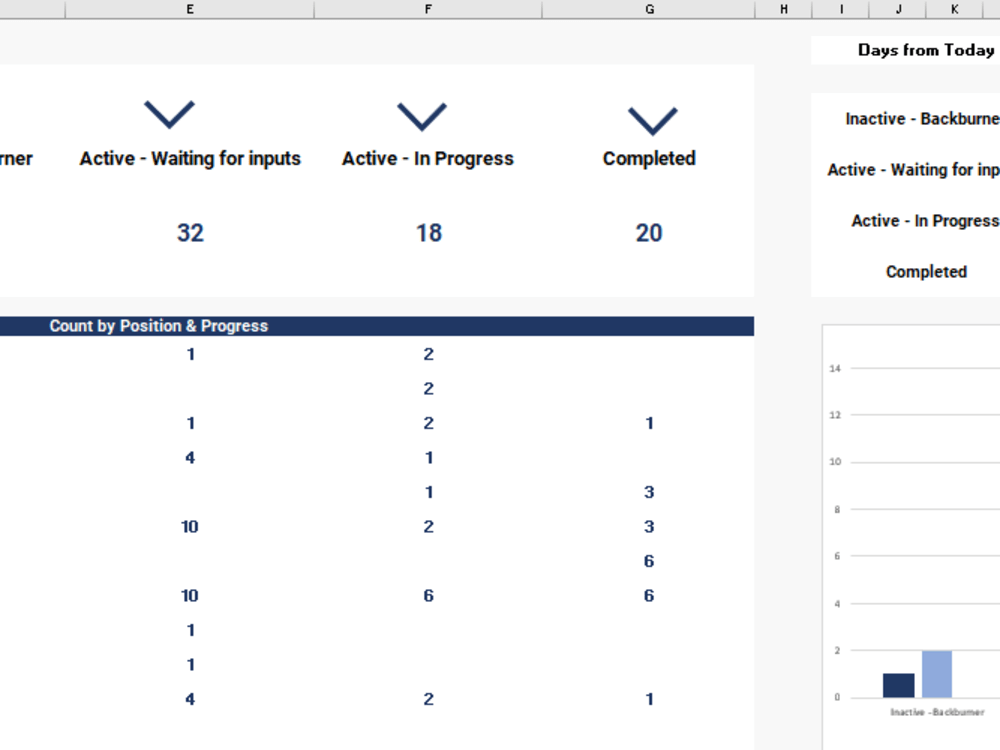Select the column E header
Screen dimensions: 1000x750
click(189, 9)
